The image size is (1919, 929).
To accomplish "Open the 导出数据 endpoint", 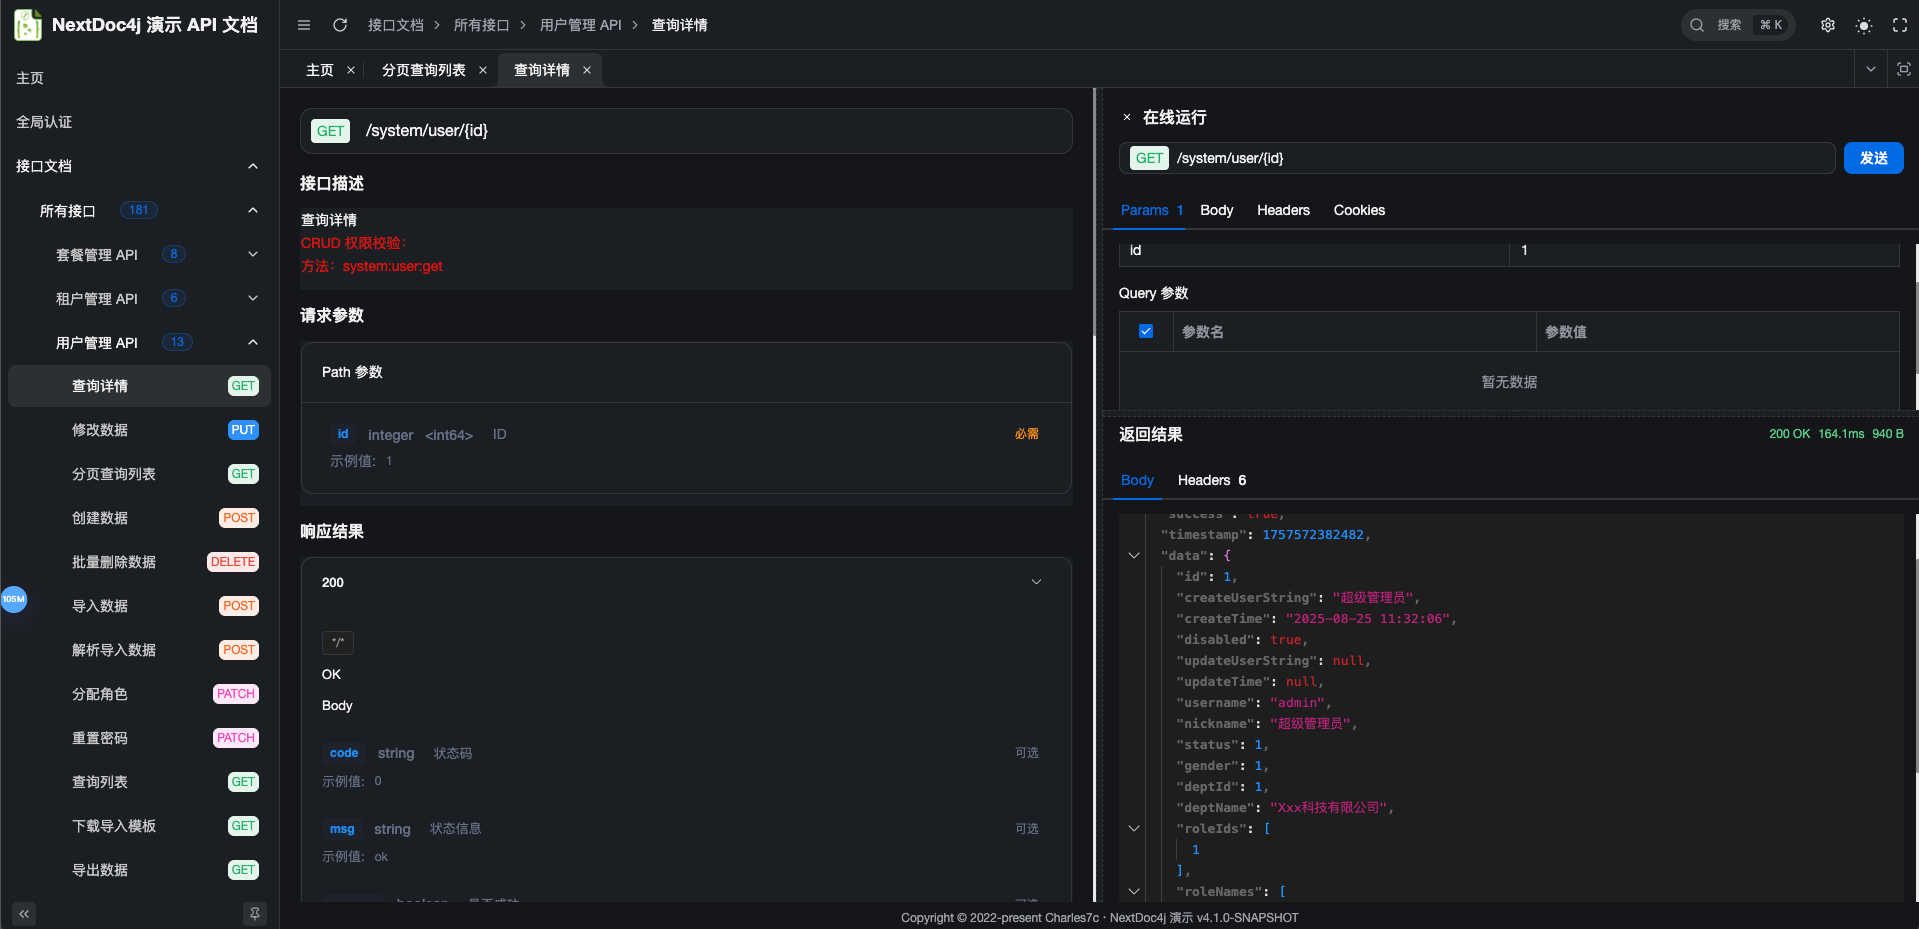I will [x=140, y=870].
